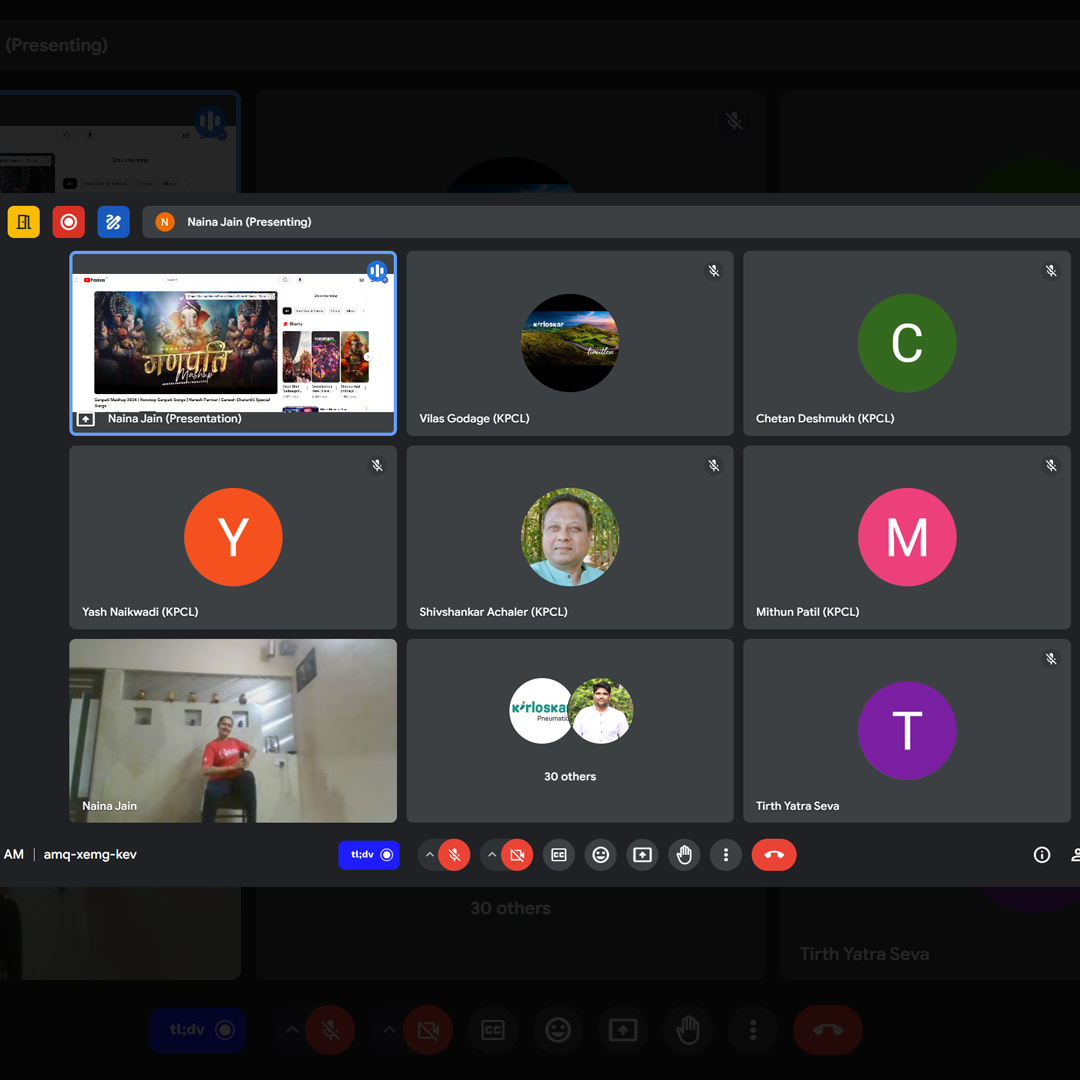Expand audio settings arrow beside microphone
Screen dimensions: 1080x1080
point(430,855)
